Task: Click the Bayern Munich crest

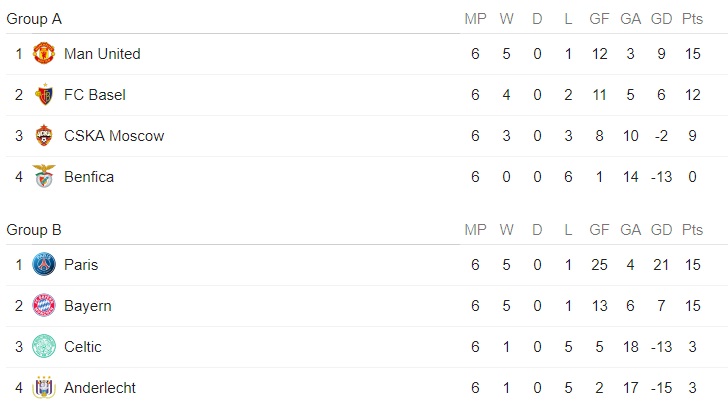Action: point(44,306)
